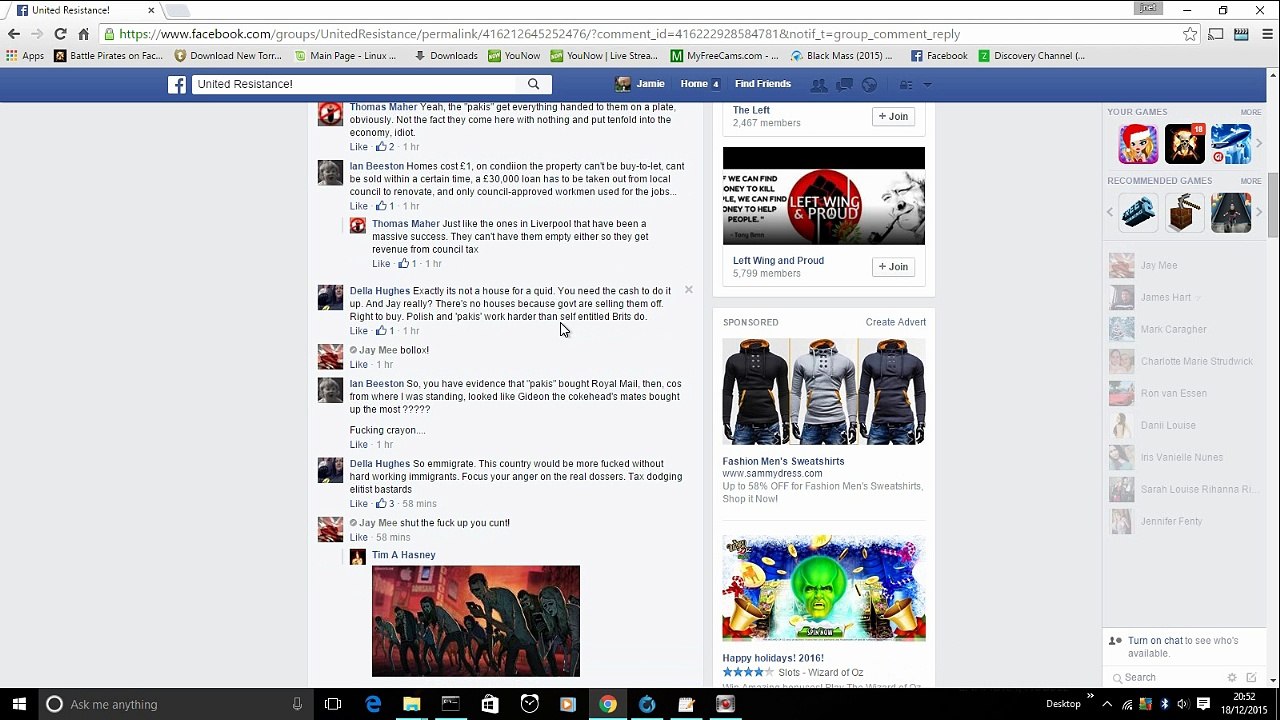Open the Downloads bookmark
This screenshot has width=1280, height=720.
click(446, 56)
